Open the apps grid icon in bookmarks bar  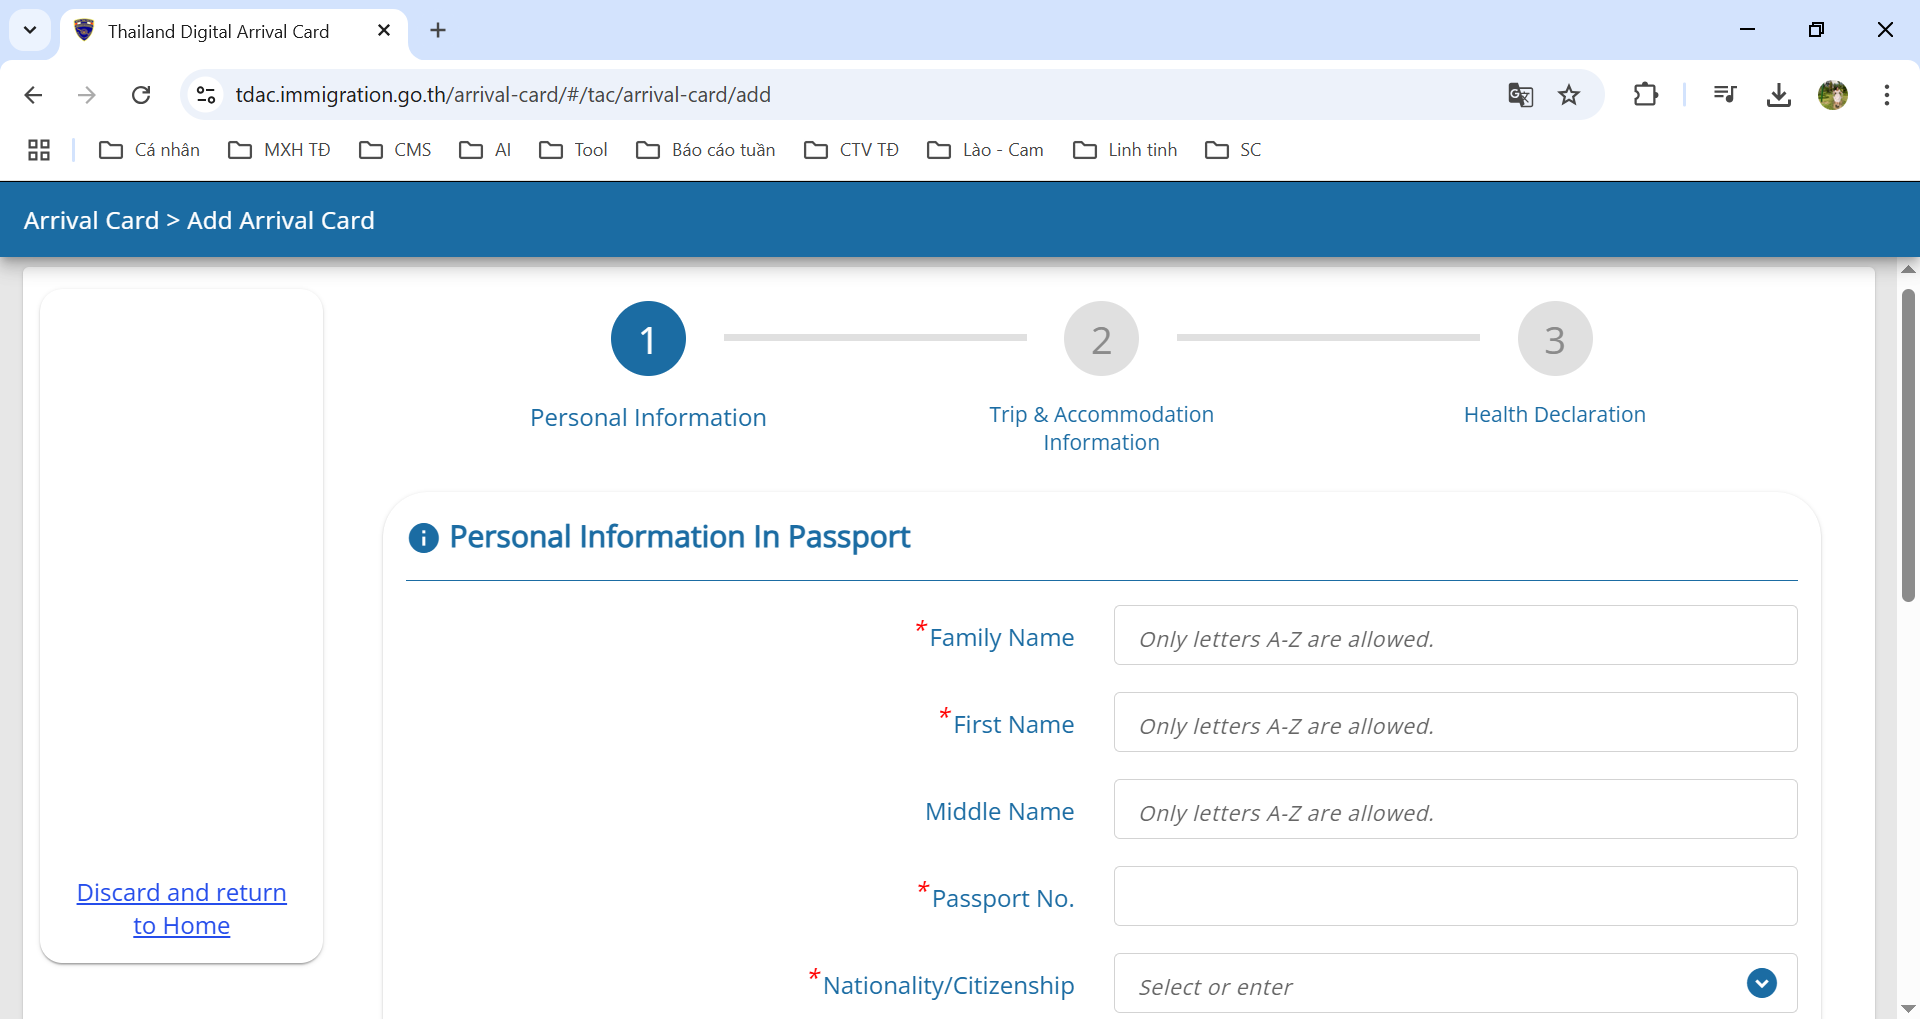tap(39, 150)
